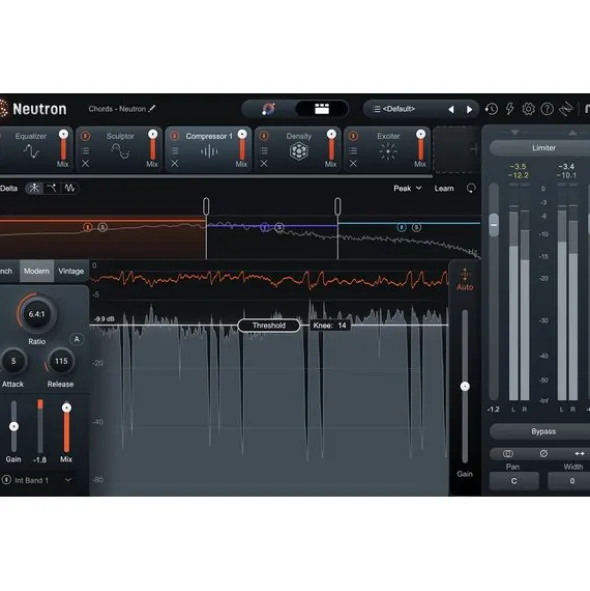Screen dimensions: 590x591
Task: Open Exciter module presets list
Action: click(x=353, y=151)
